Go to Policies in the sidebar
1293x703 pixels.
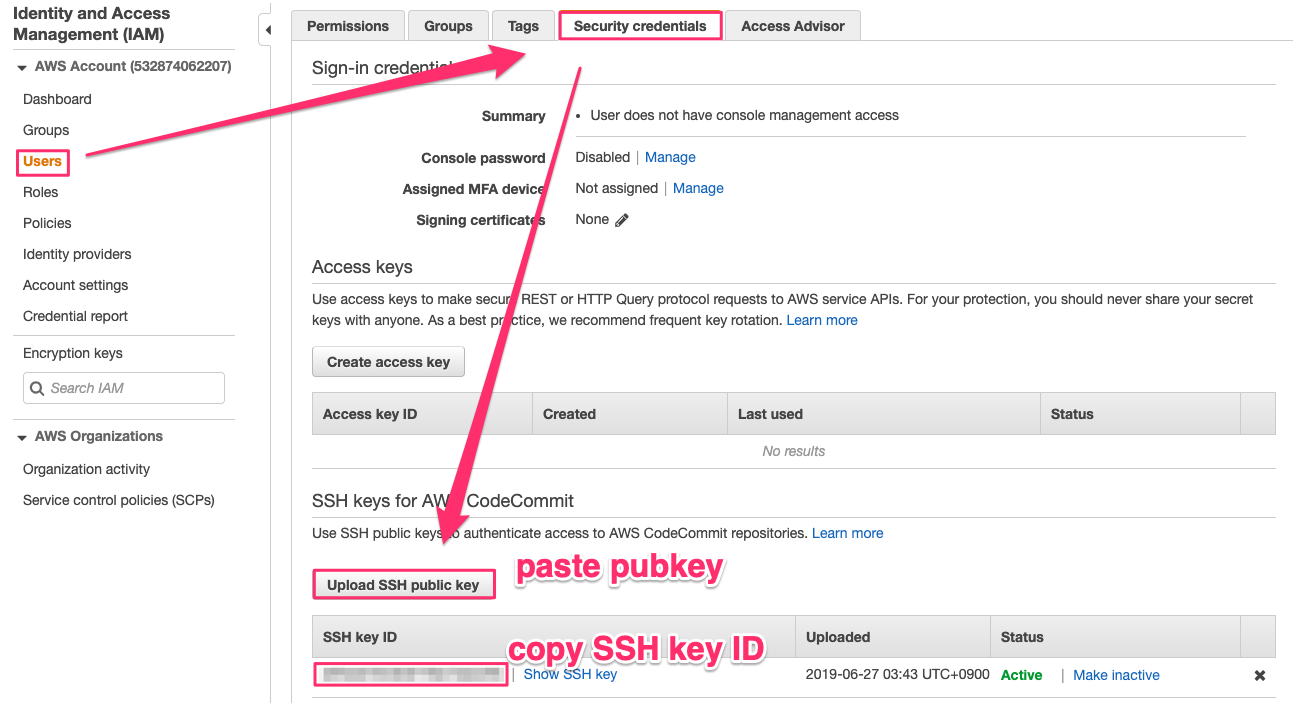tap(47, 223)
